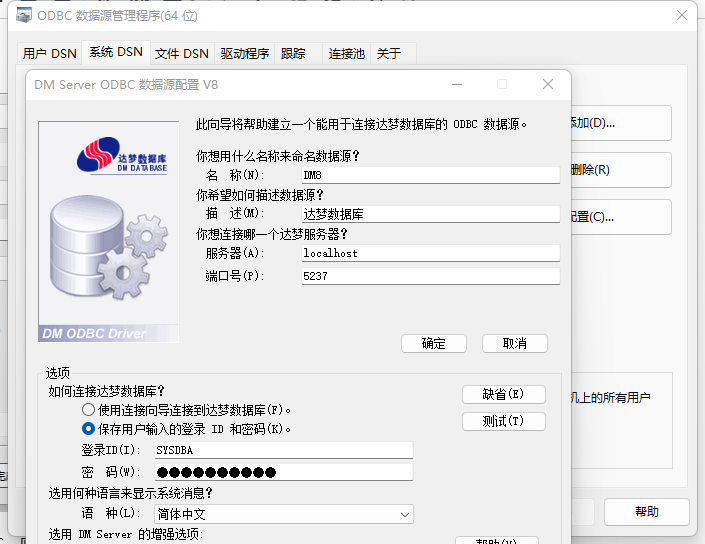Click the DM database logo image
Image resolution: width=705 pixels, height=544 pixels.
tap(121, 156)
